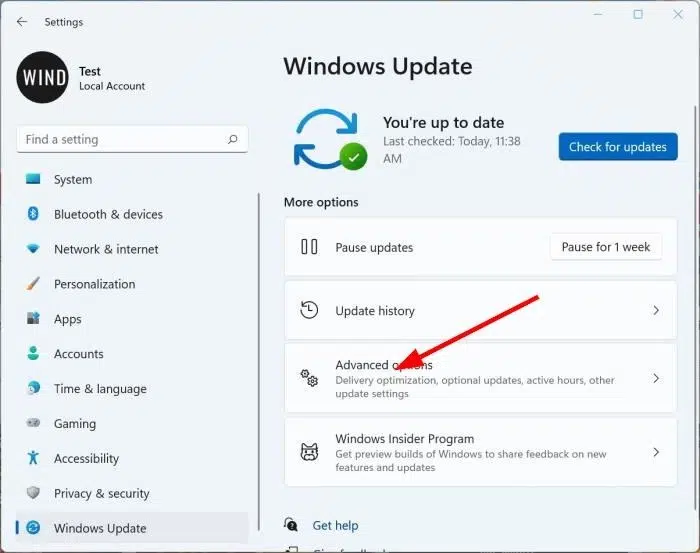
Task: Open Network & internet category
Action: pyautogui.click(x=132, y=249)
